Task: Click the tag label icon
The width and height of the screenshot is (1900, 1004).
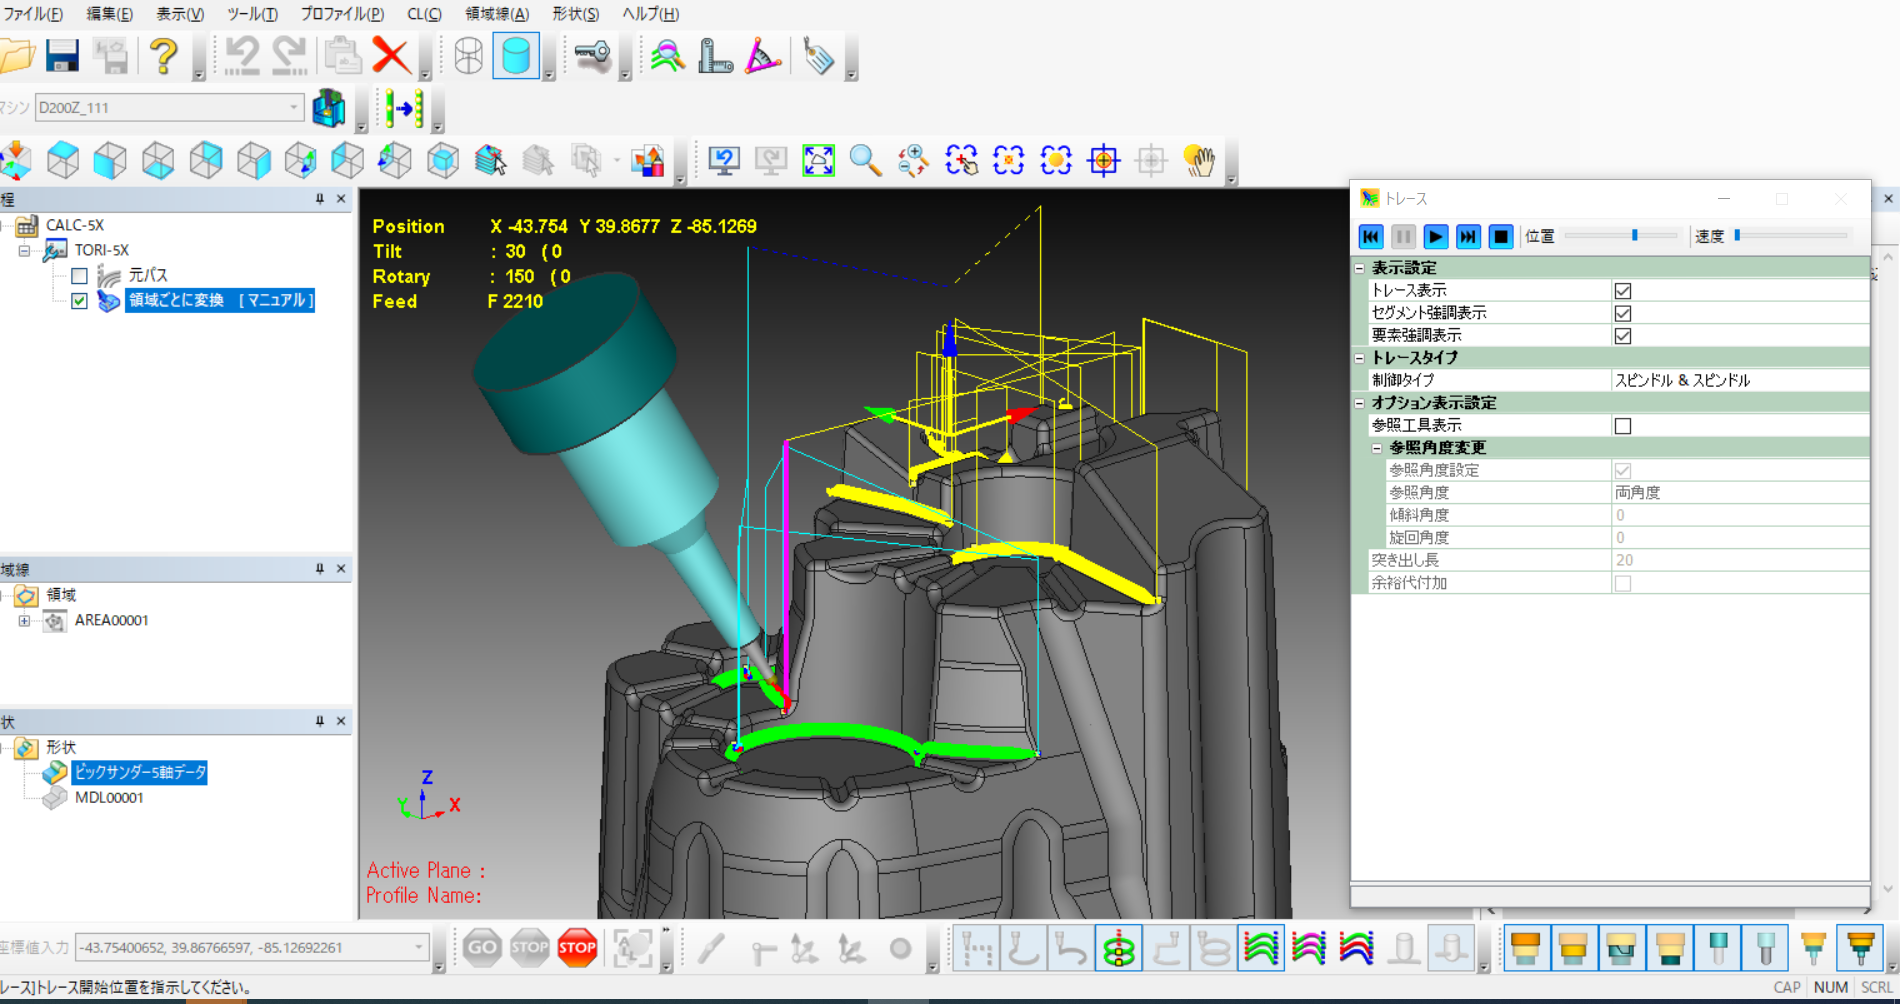Action: [818, 56]
